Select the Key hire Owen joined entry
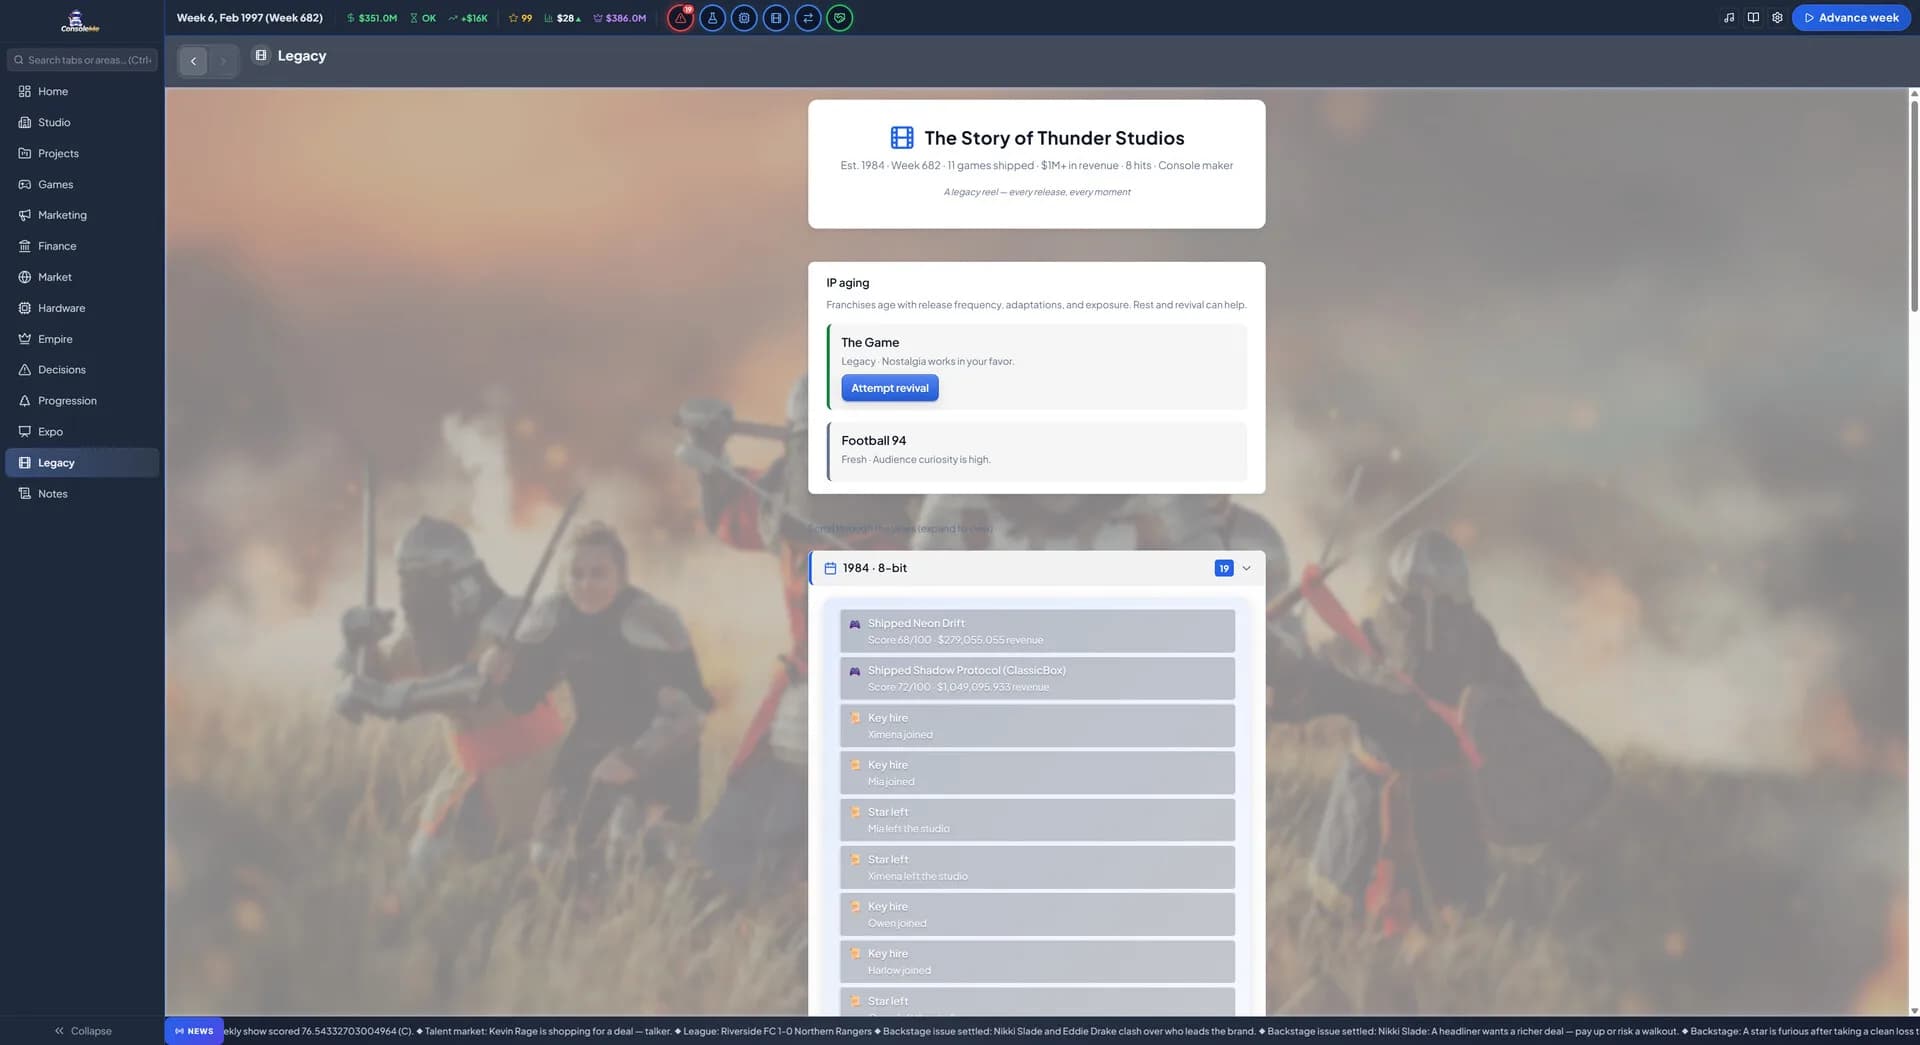 click(1037, 914)
